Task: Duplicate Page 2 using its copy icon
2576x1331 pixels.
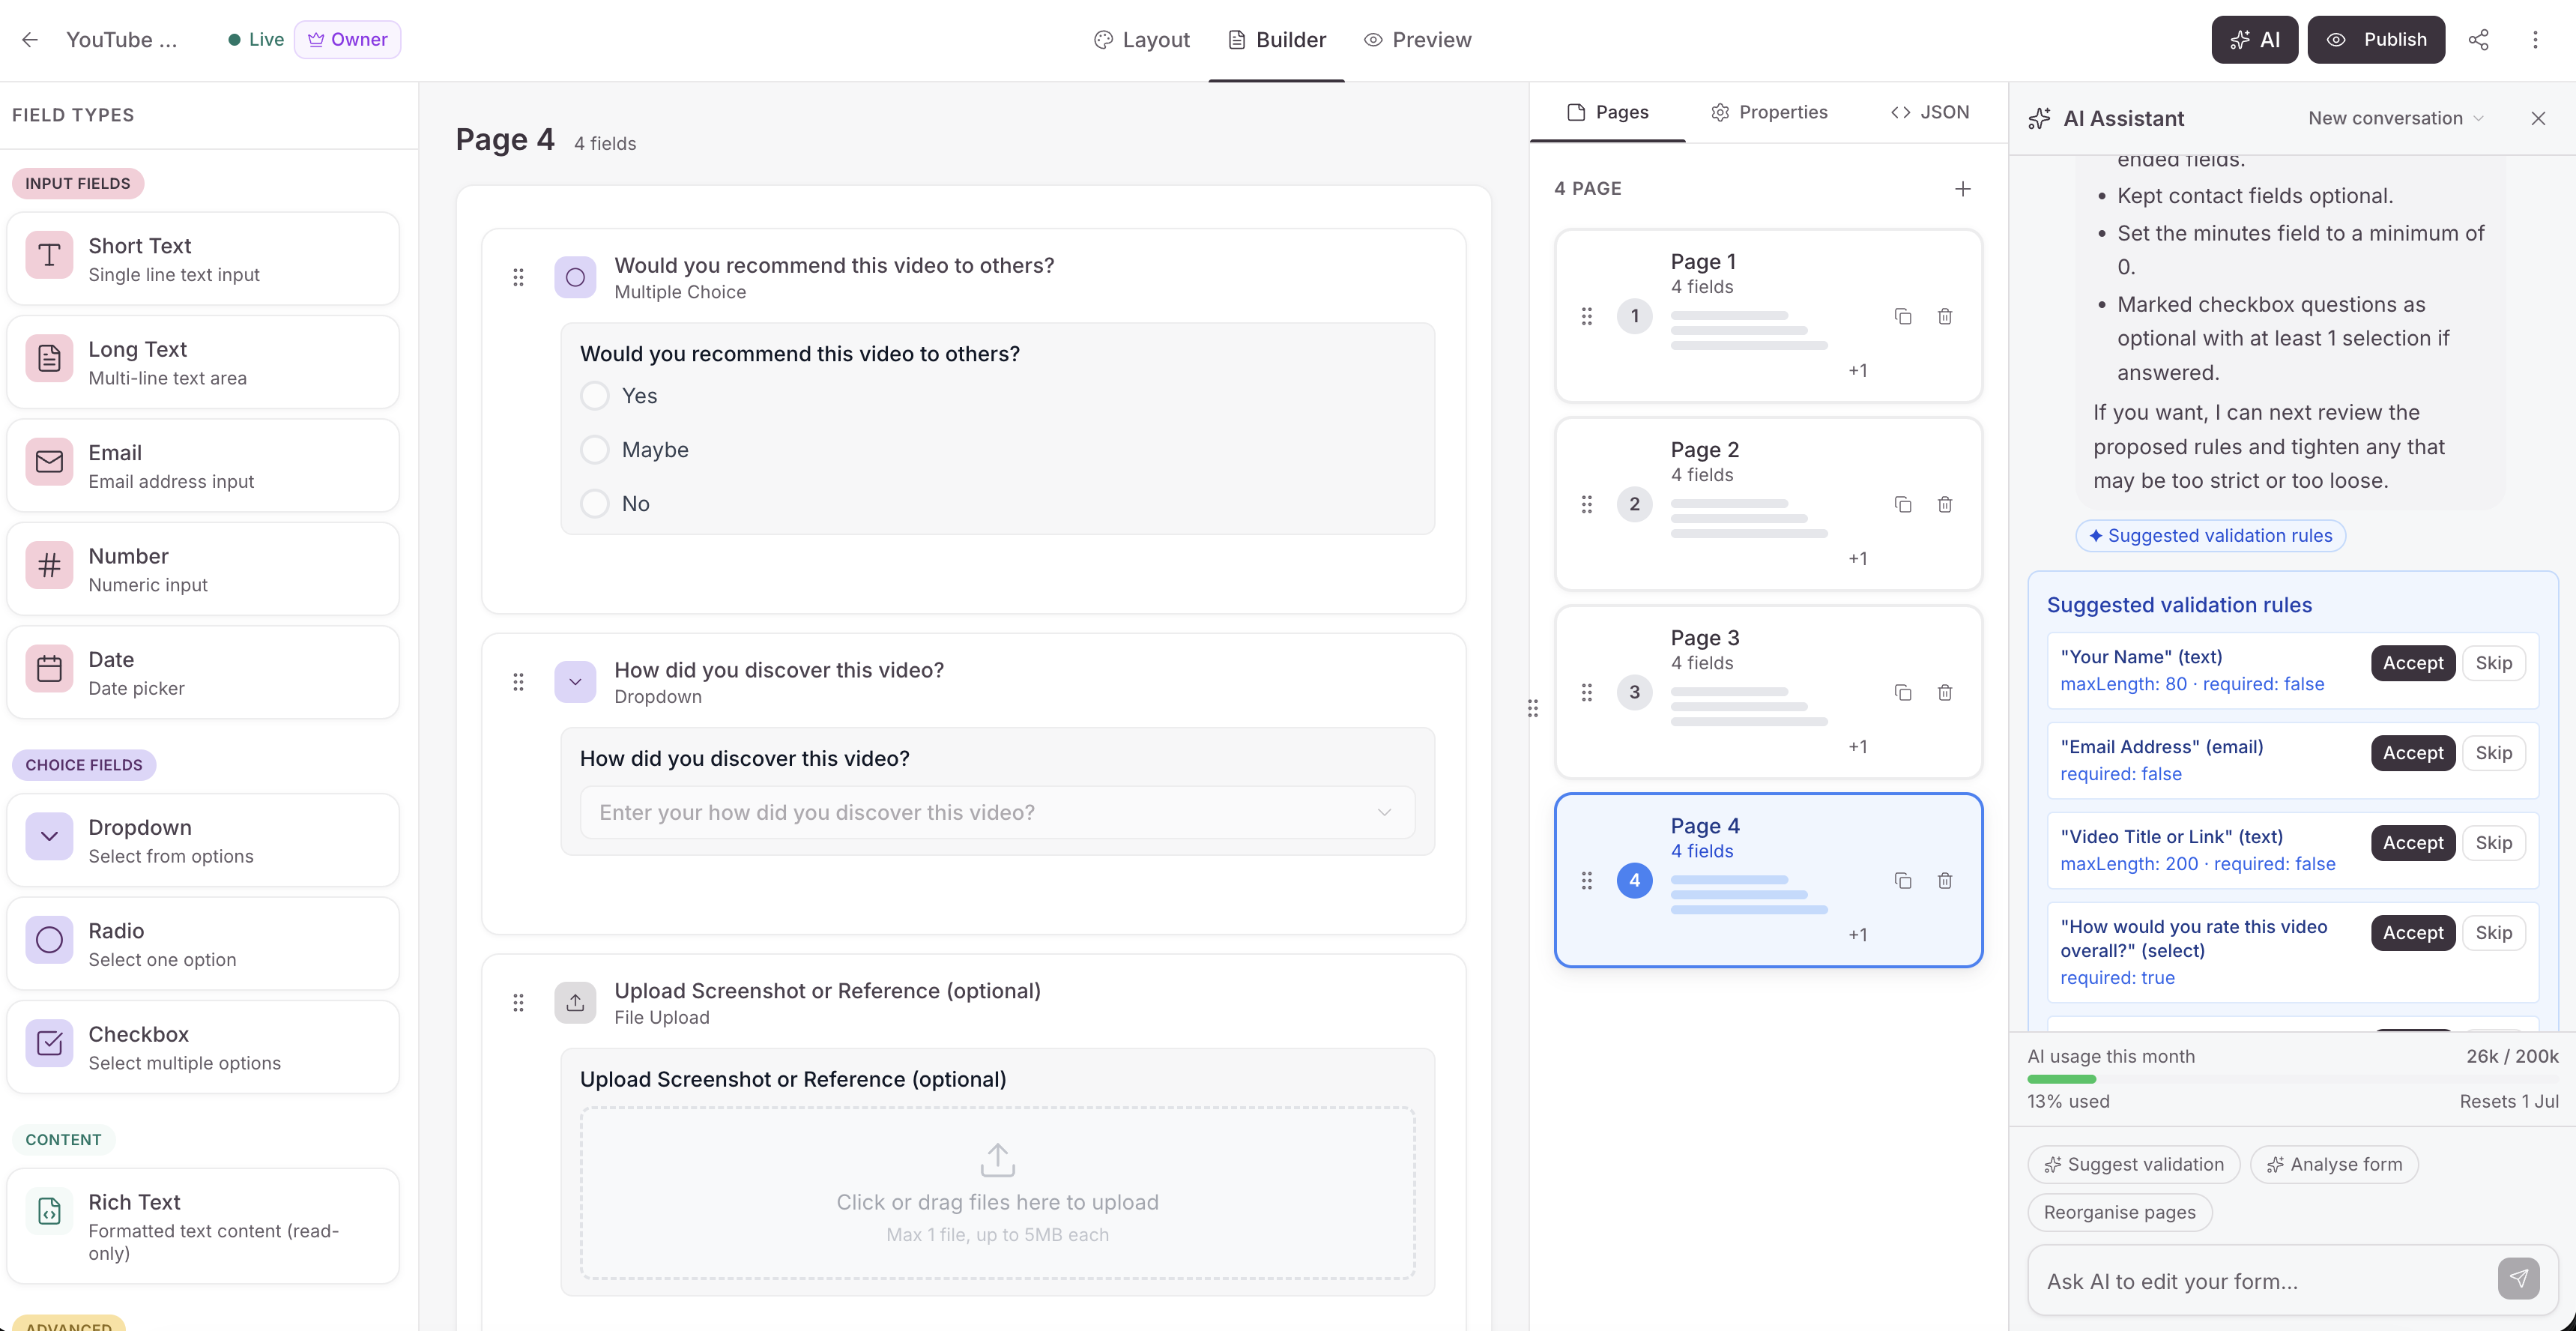Action: click(1903, 504)
